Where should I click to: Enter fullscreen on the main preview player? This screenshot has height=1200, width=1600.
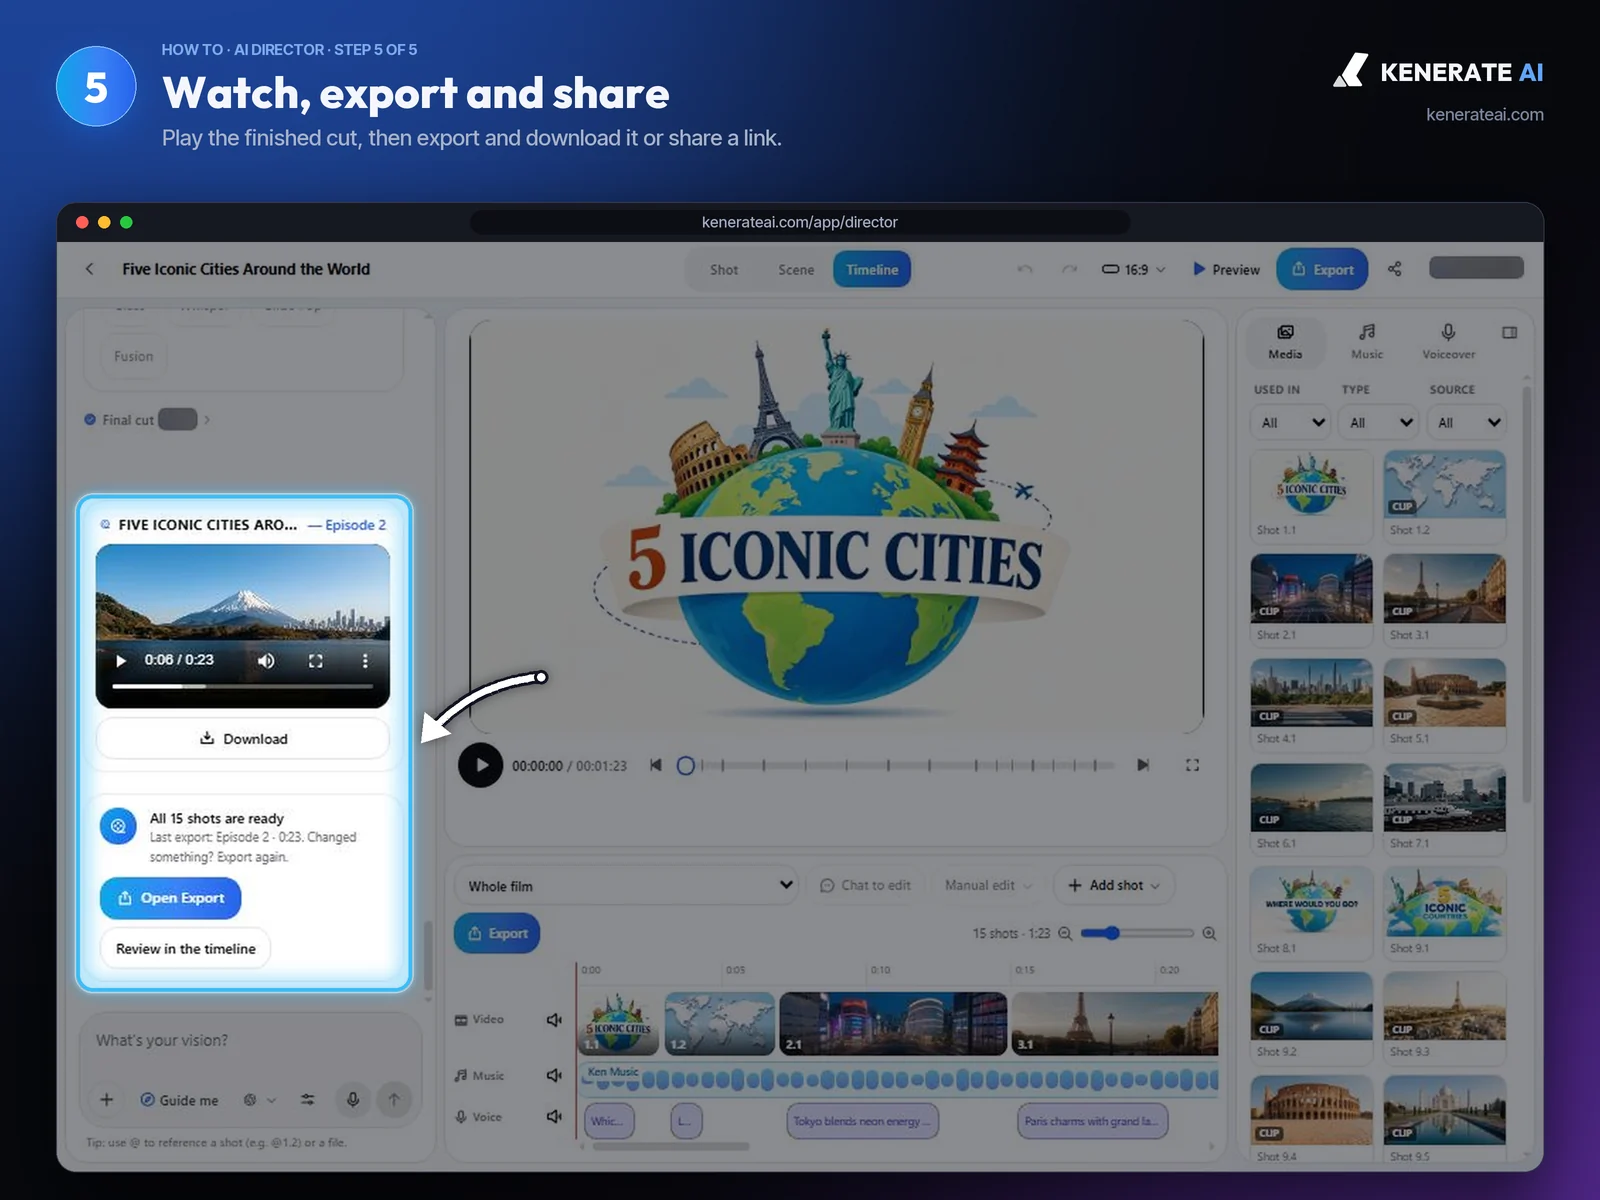1192,765
